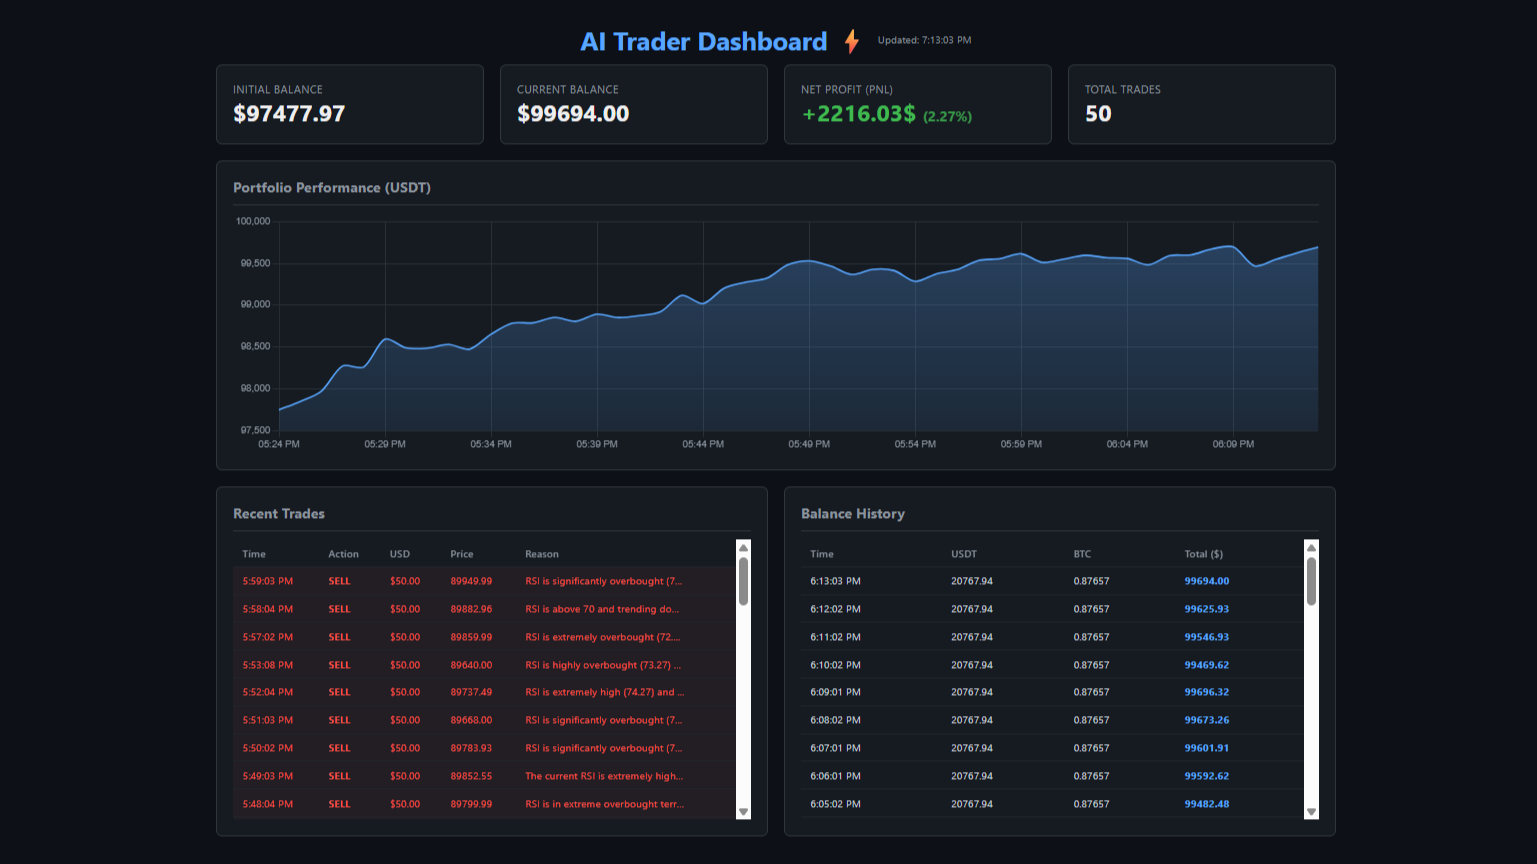Click the 05:24 PM axis label on the chart
The image size is (1537, 864).
[280, 443]
